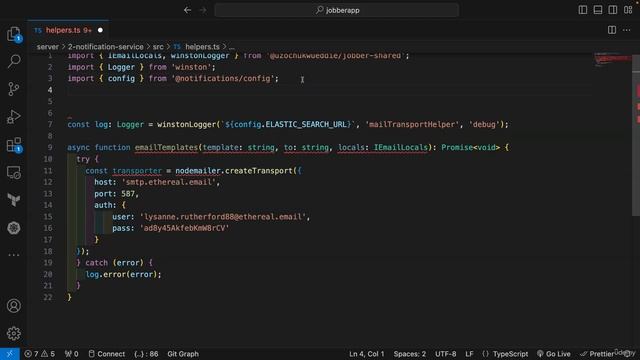The width and height of the screenshot is (640, 360).
Task: Close the unsaved helpers.ts tab dot
Action: click(100, 30)
